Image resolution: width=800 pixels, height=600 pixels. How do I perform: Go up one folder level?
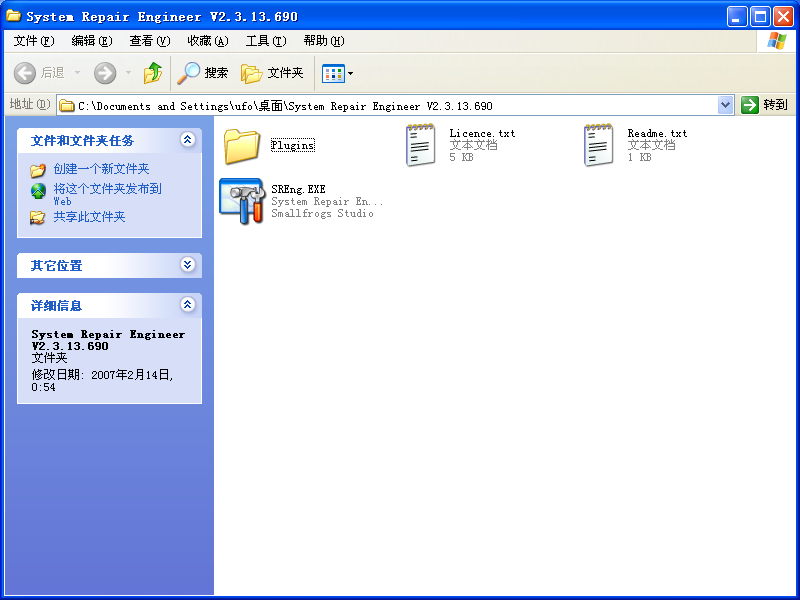click(x=153, y=73)
